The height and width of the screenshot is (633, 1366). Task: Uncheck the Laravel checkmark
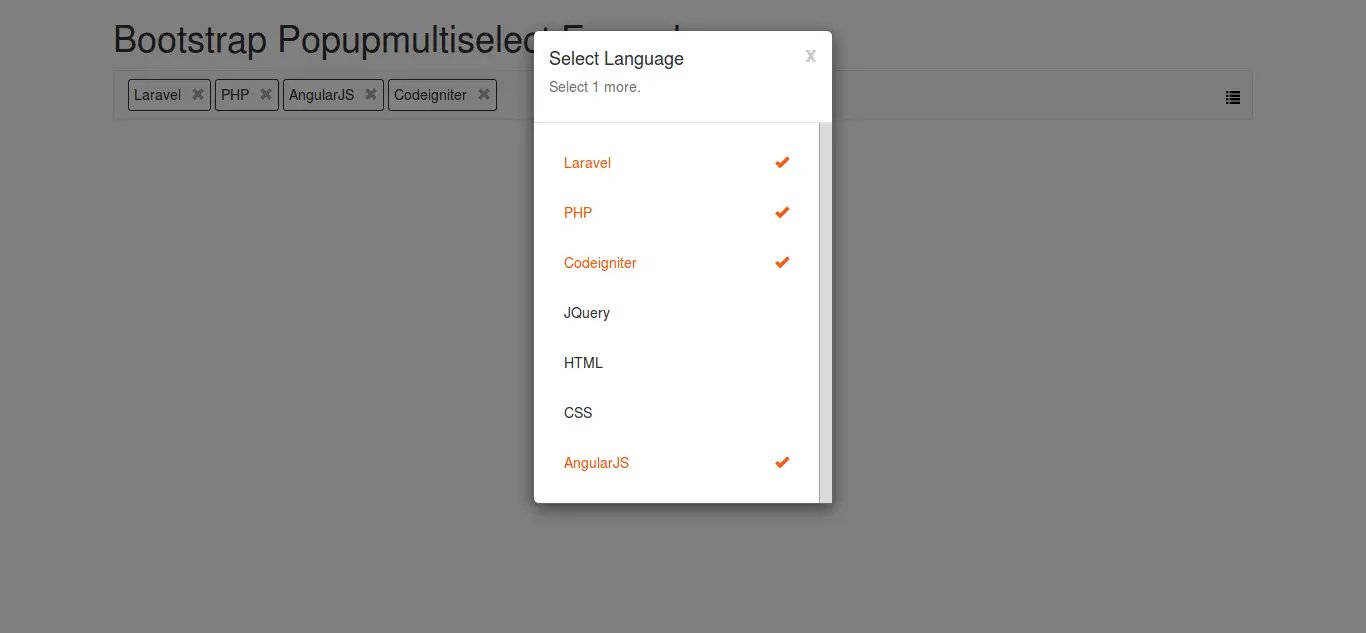point(782,162)
